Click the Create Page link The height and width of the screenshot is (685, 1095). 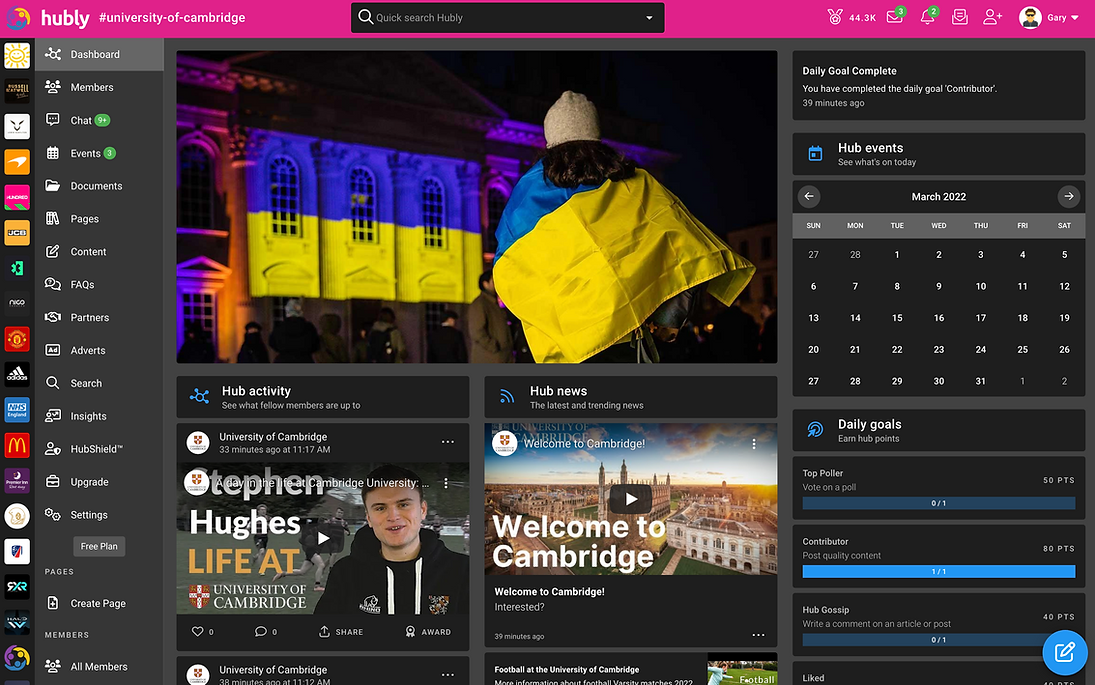(x=99, y=603)
